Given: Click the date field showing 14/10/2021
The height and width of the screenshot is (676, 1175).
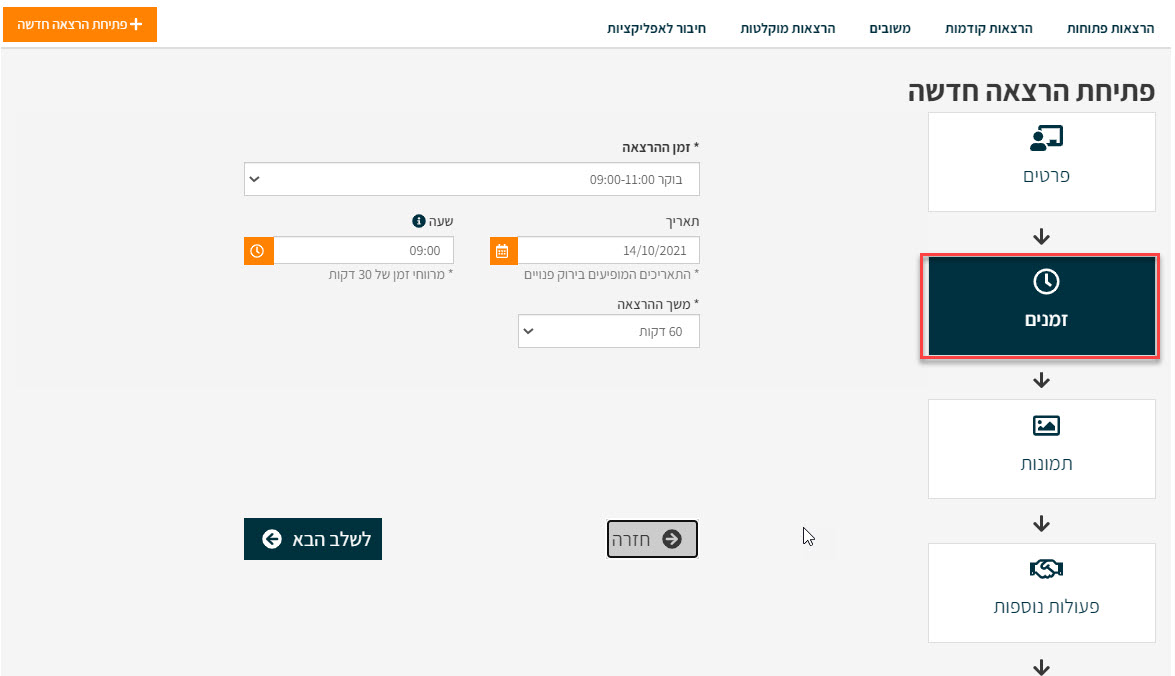Looking at the screenshot, I should [608, 250].
